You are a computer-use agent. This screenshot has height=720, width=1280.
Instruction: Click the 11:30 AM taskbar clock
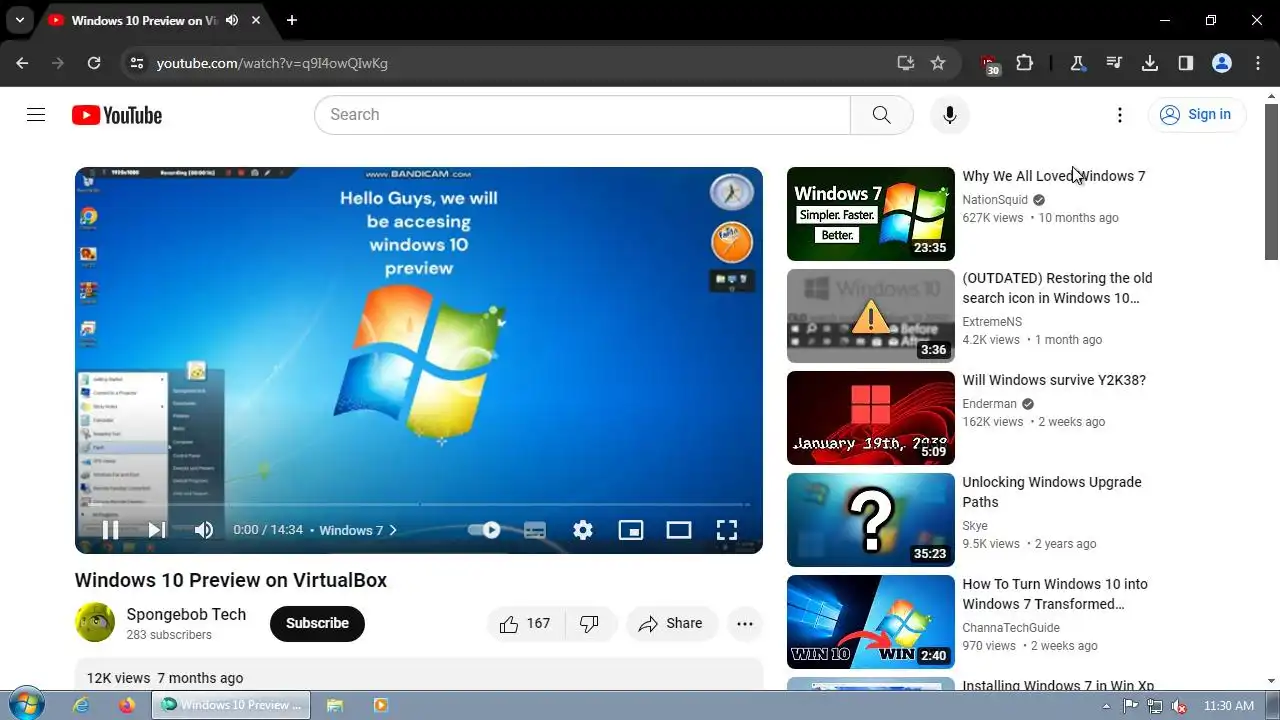coord(1229,706)
